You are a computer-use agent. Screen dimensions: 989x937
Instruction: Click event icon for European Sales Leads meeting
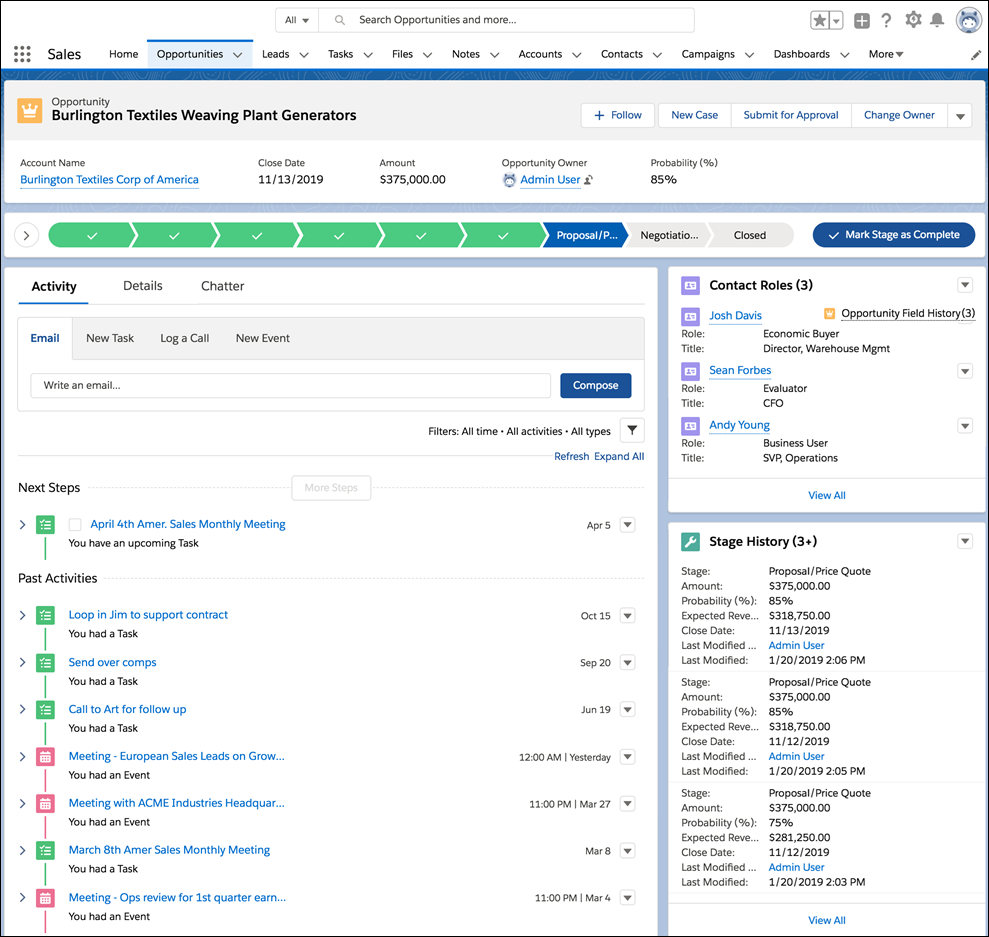click(x=45, y=757)
